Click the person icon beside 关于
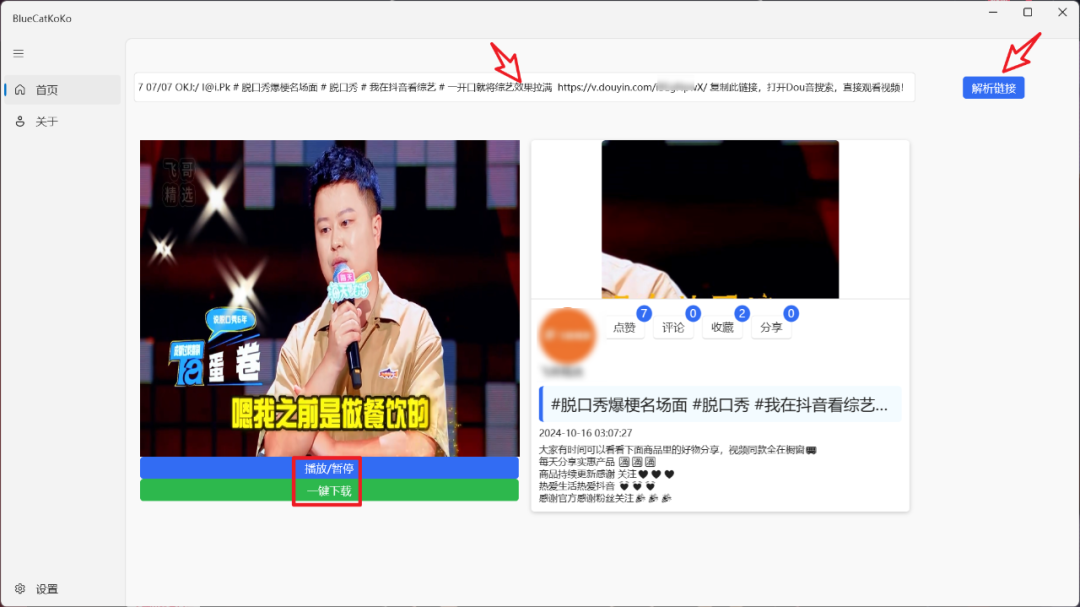This screenshot has width=1080, height=607. (19, 122)
